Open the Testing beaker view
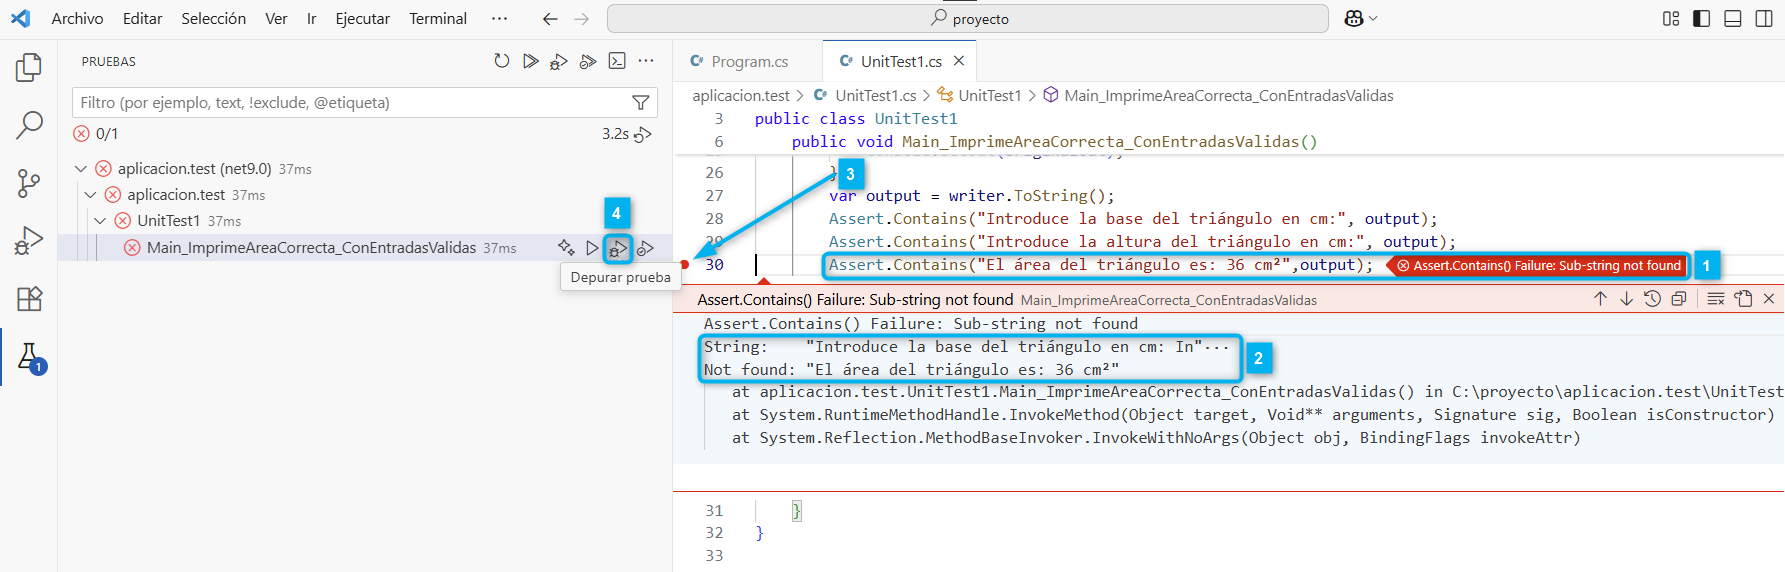This screenshot has width=1785, height=572. tap(29, 357)
